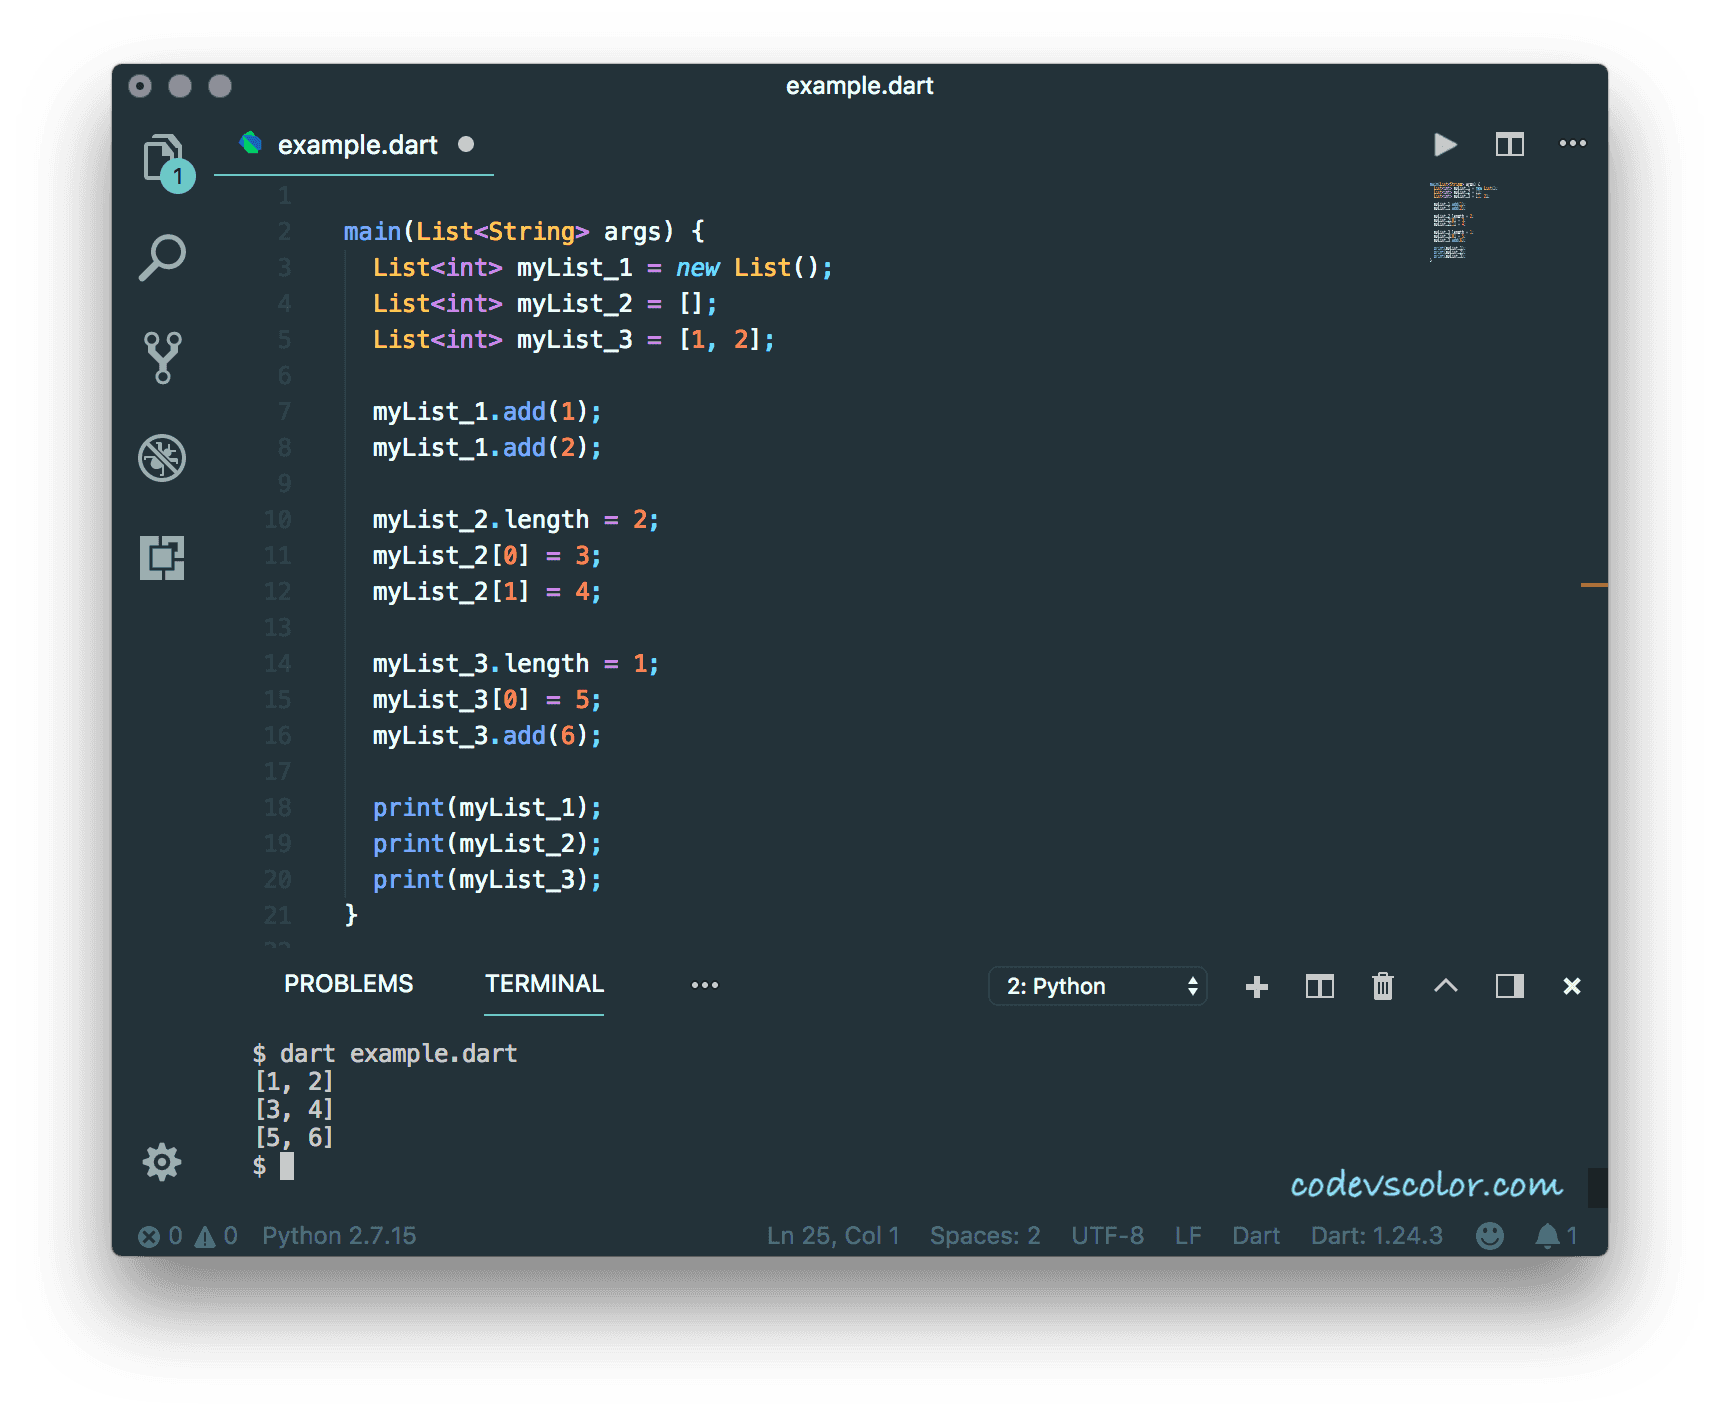Open the '2: Python' terminal dropdown
Screen dimensions: 1720x1416
(1098, 987)
